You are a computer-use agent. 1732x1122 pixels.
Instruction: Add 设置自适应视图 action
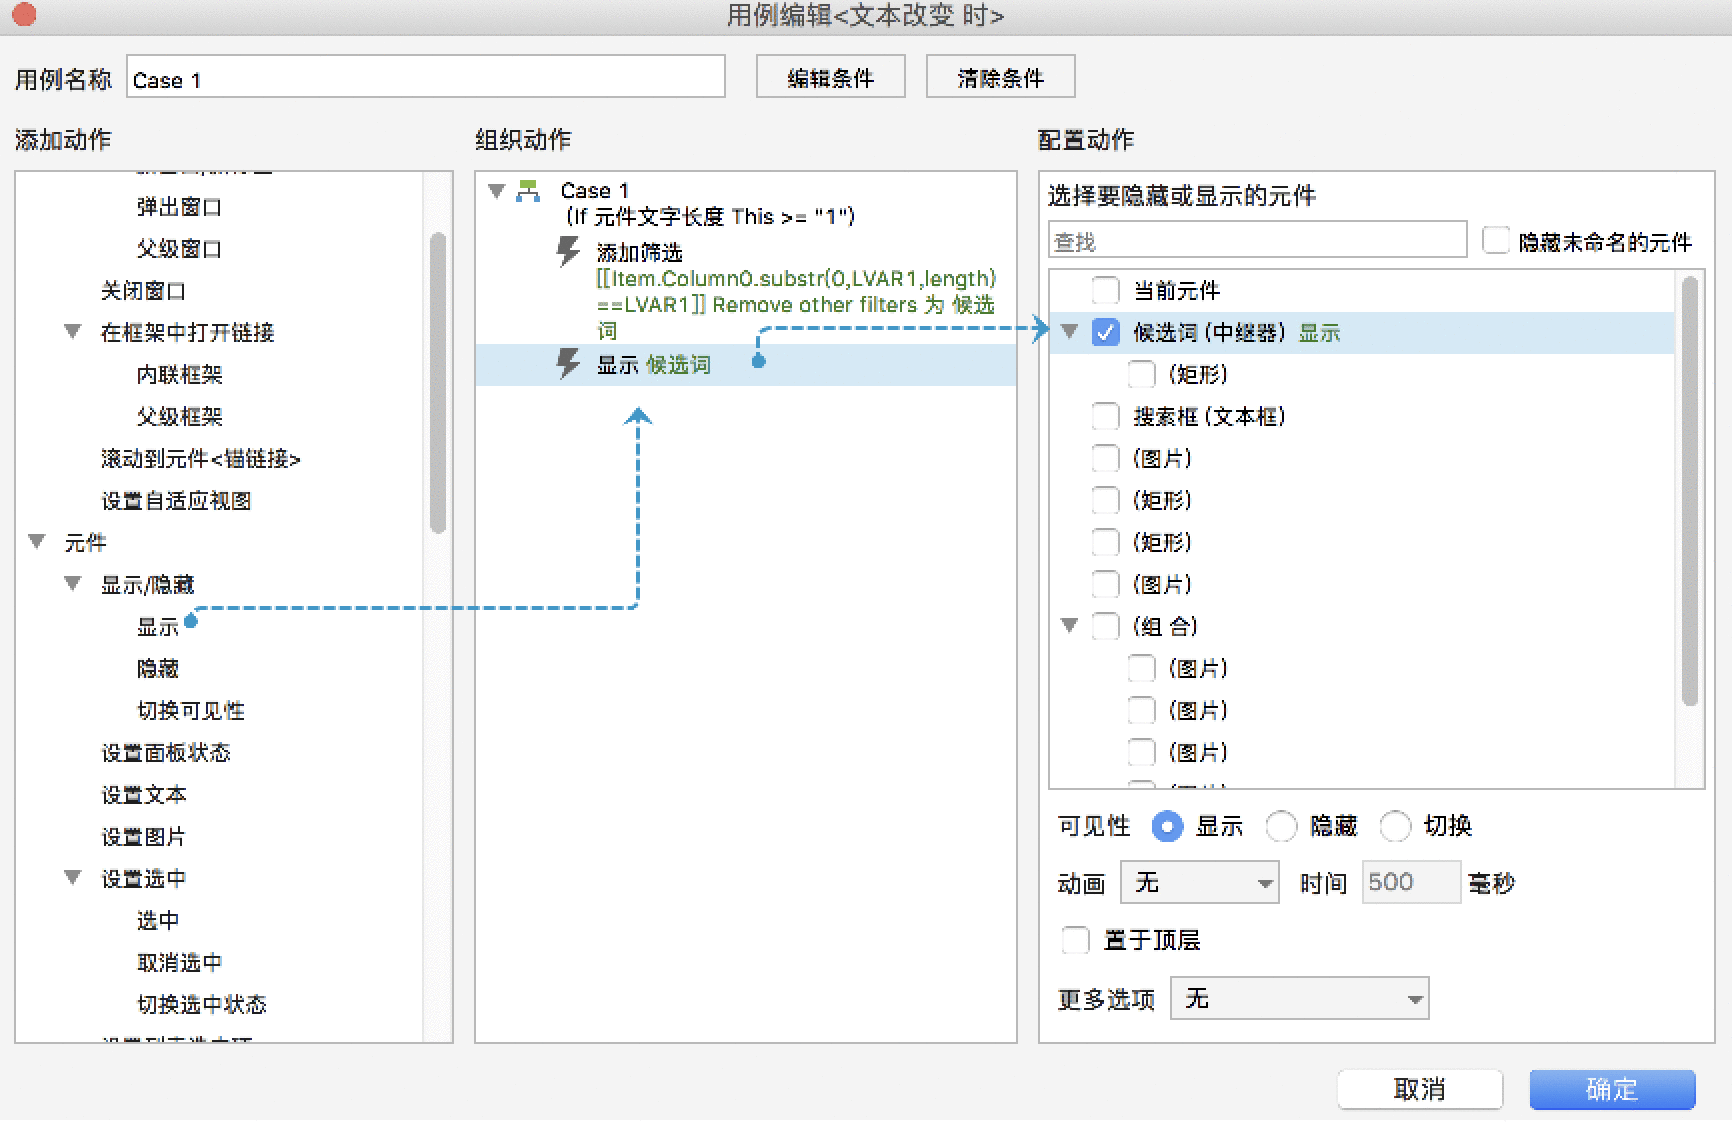coord(175,501)
